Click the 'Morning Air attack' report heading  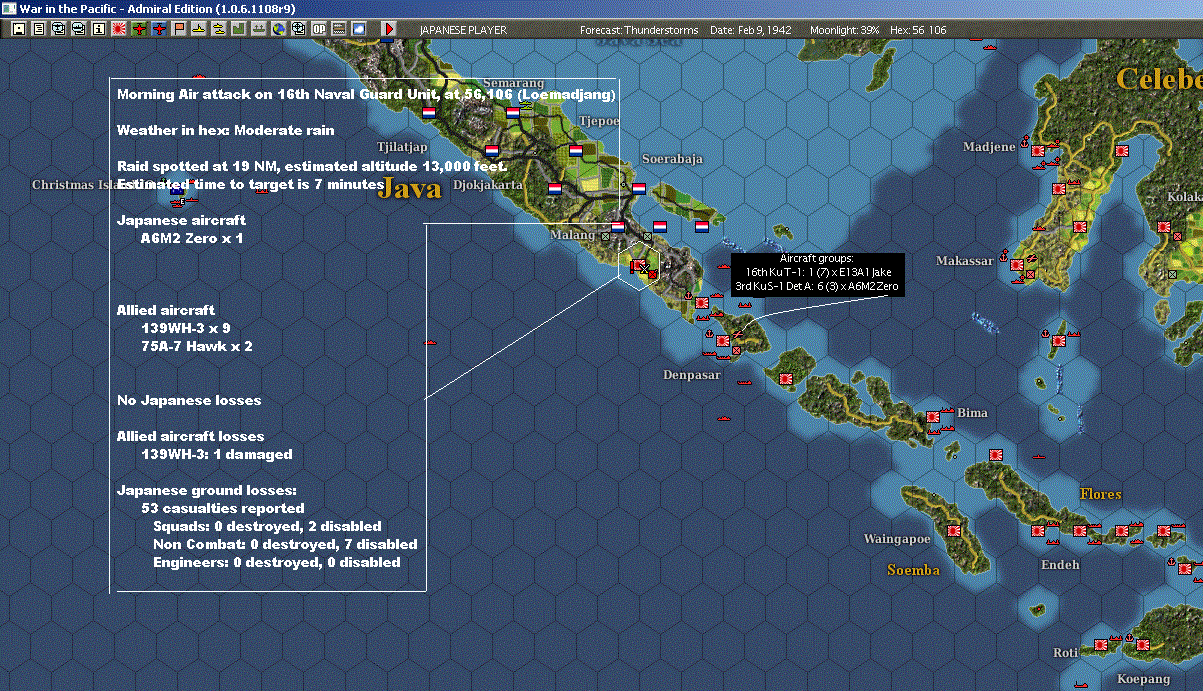click(367, 94)
